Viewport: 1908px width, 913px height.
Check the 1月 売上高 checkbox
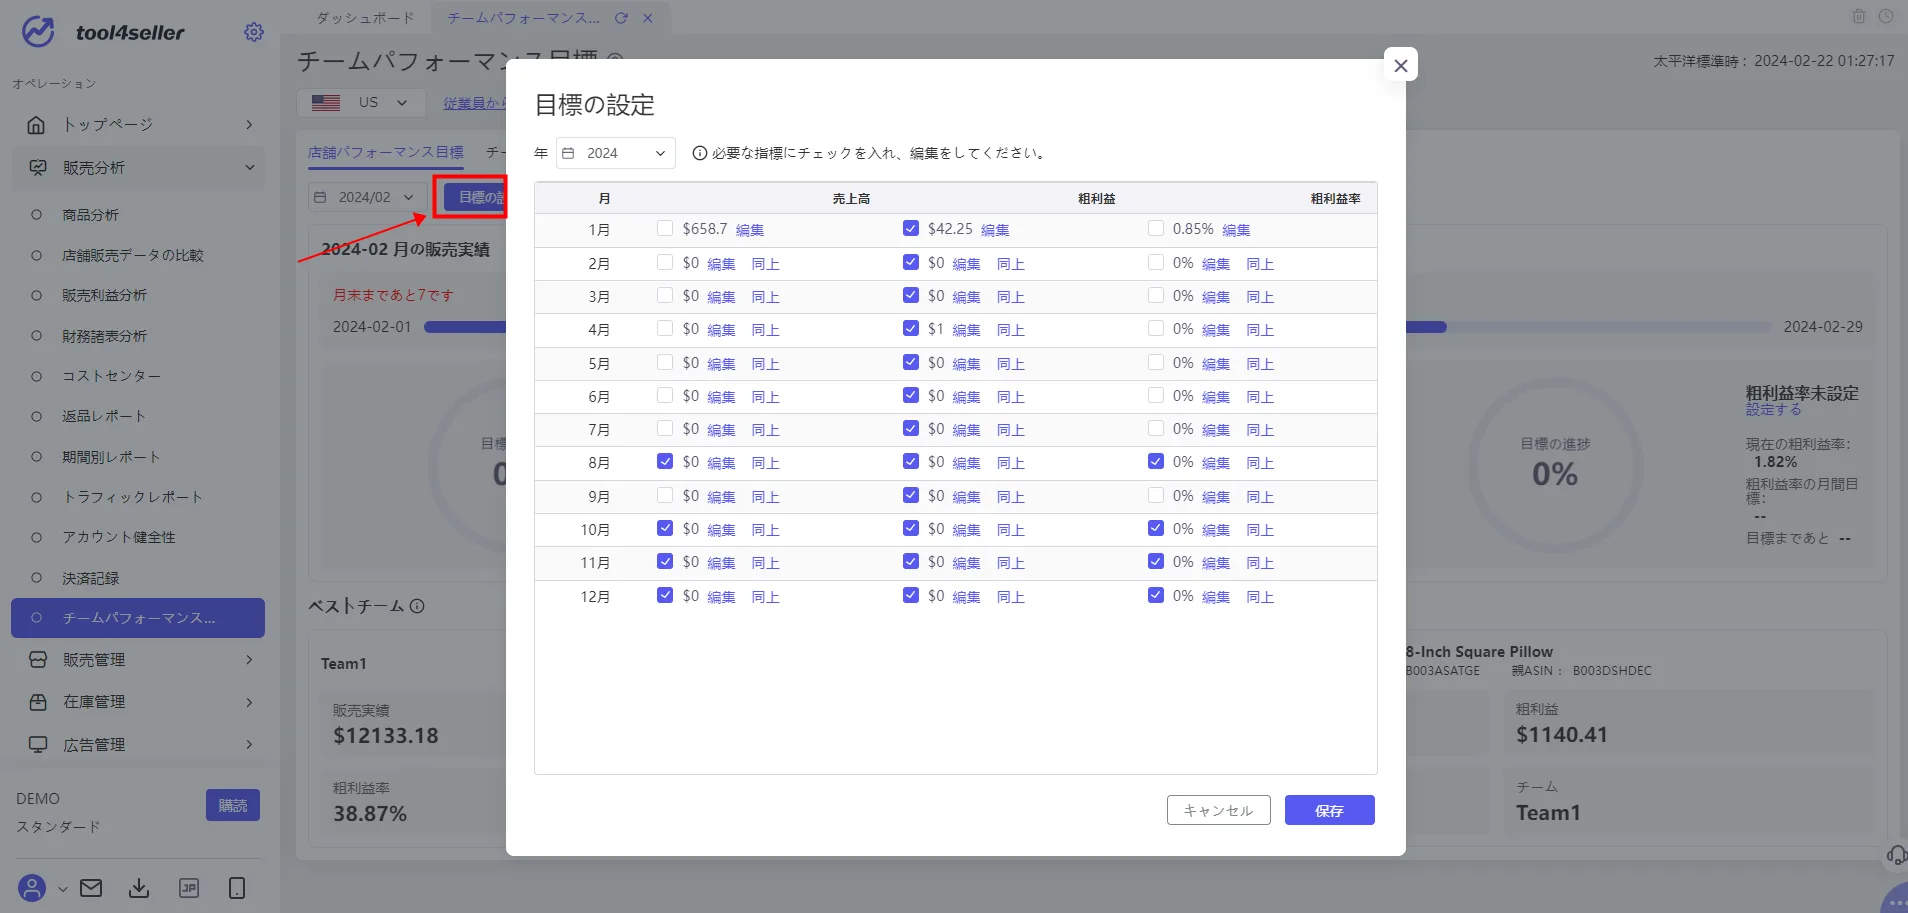point(665,229)
